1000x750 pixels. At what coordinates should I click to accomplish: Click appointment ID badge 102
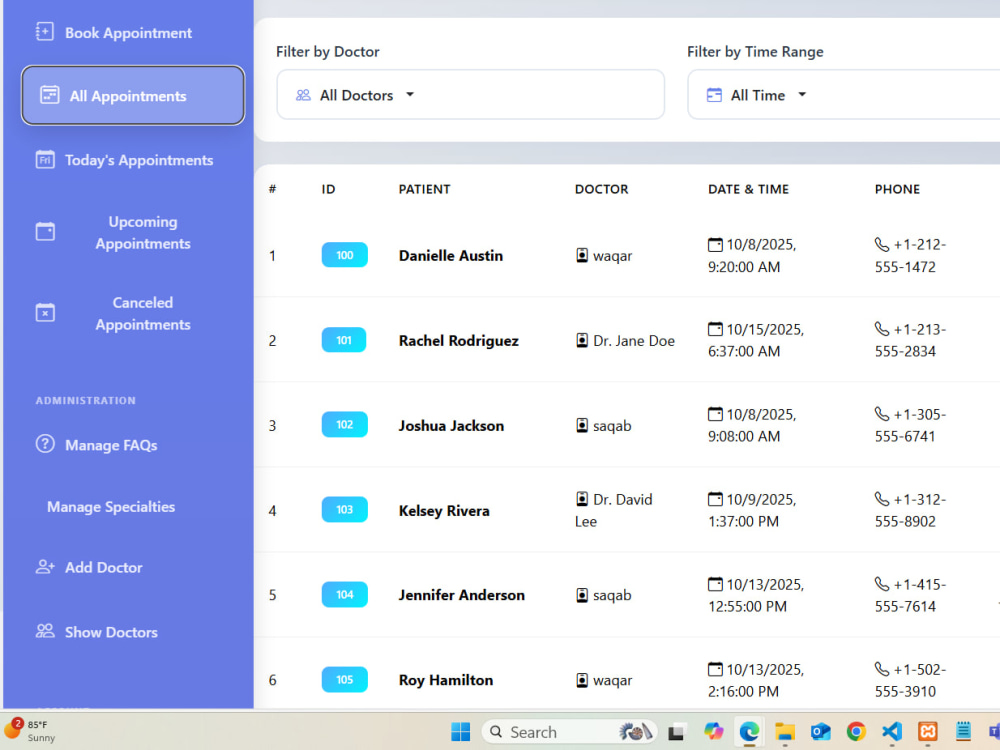point(344,425)
